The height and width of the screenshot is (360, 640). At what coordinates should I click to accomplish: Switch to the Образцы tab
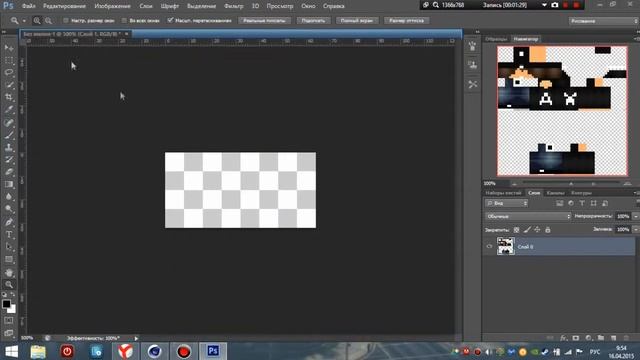(x=496, y=39)
